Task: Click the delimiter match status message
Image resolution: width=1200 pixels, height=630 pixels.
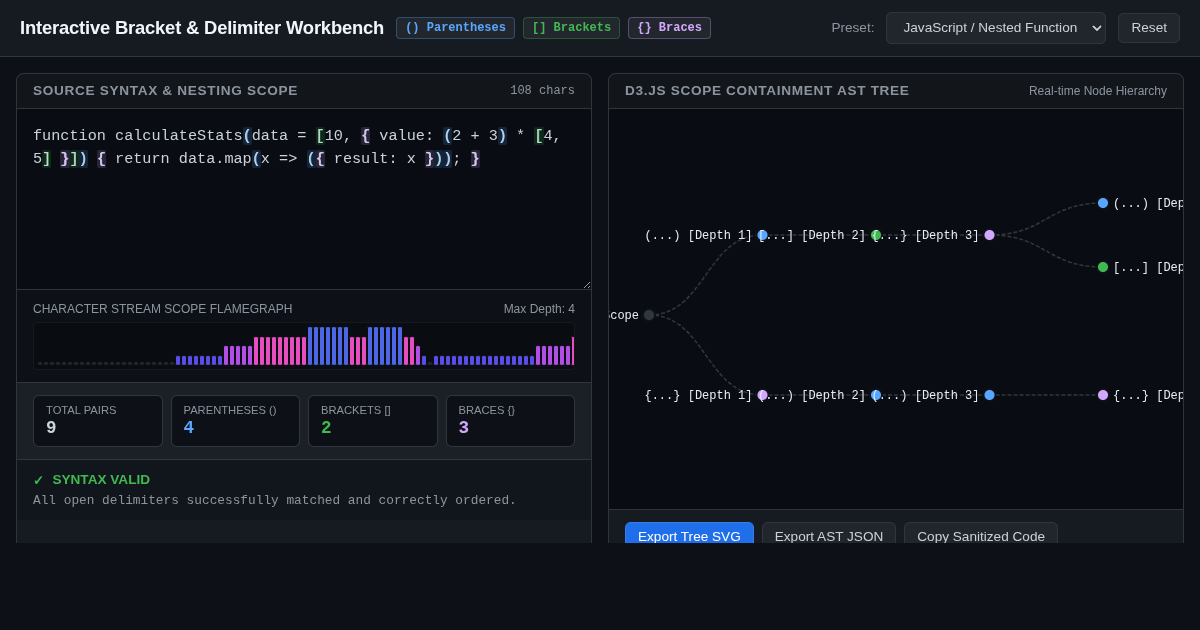Action: tap(275, 501)
